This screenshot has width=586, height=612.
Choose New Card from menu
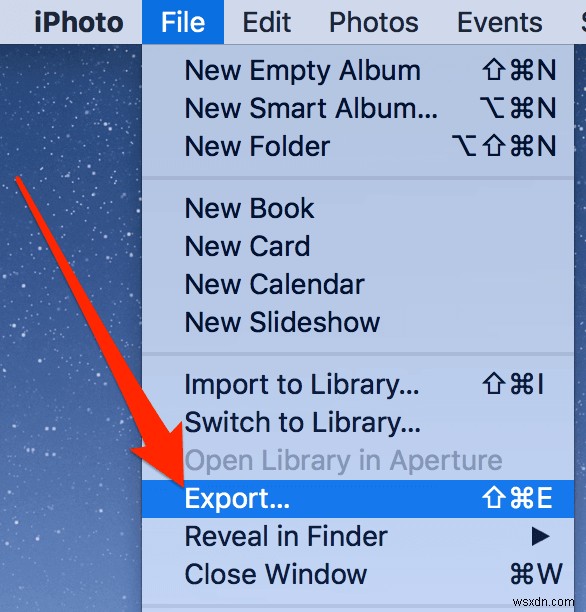(358, 246)
